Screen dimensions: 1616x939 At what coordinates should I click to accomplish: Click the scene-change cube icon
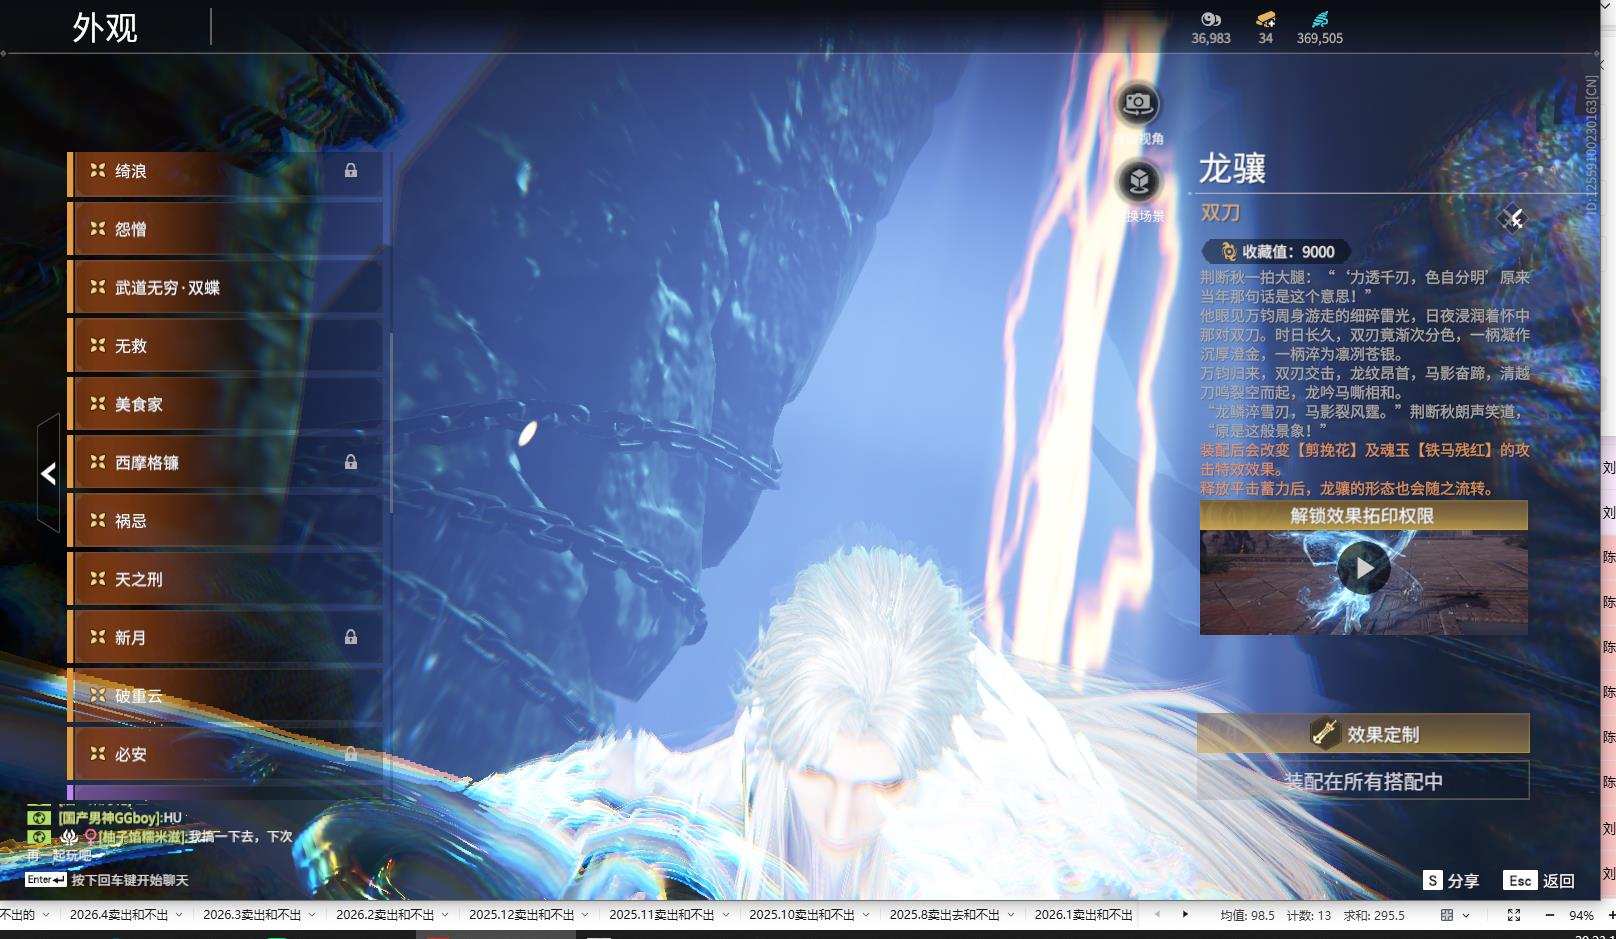pyautogui.click(x=1138, y=181)
